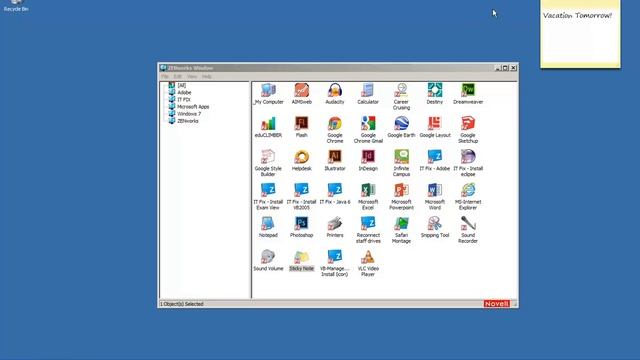Screen dimensions: 640x360
Task: Open the File menu
Action: (x=164, y=76)
